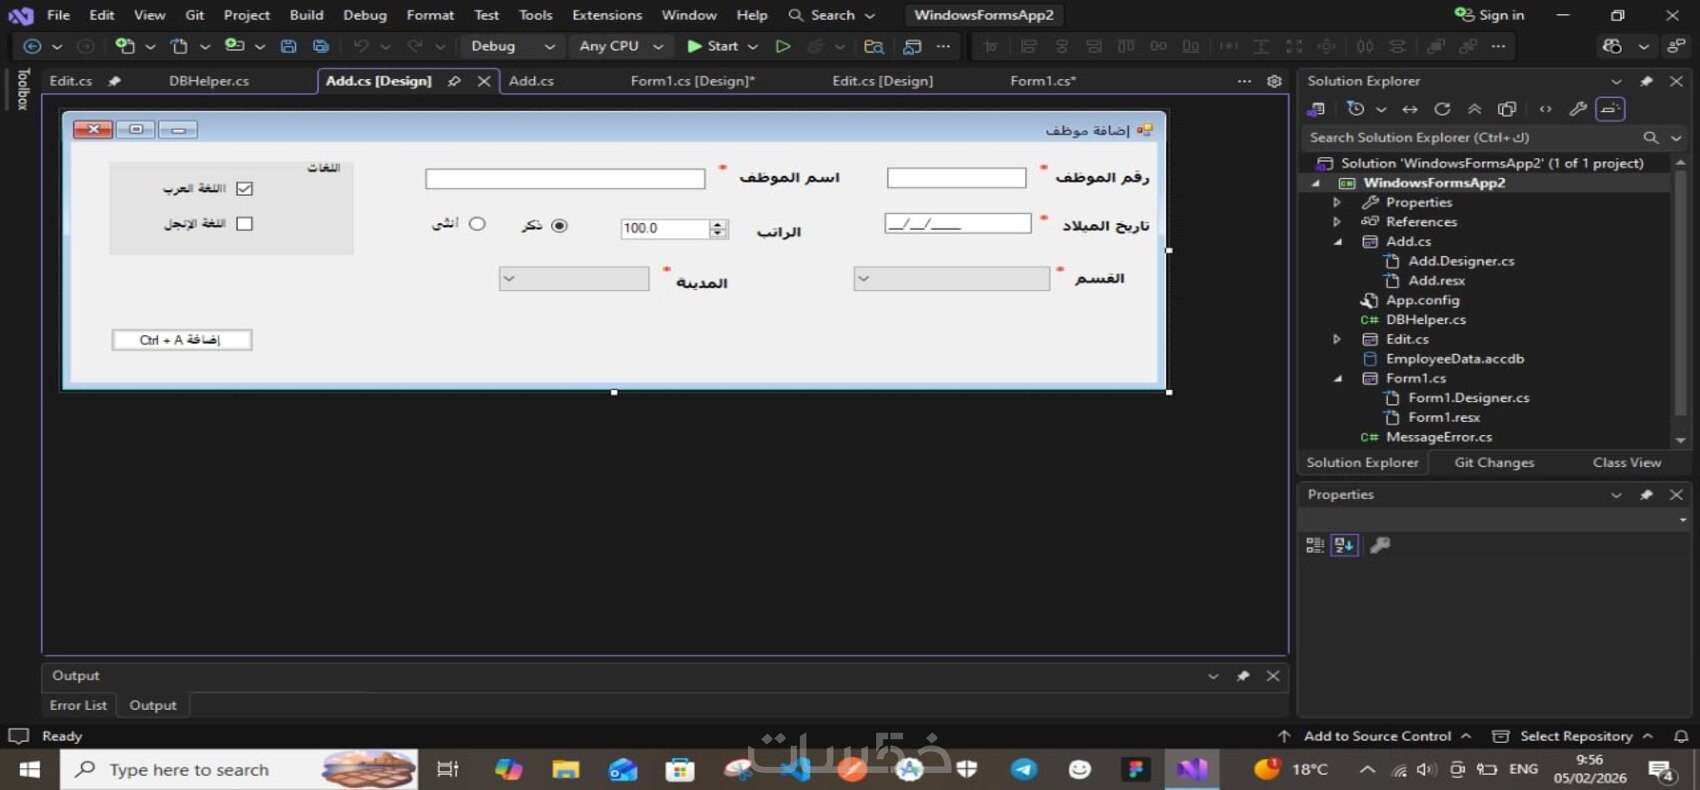Open File Explorer from the taskbar
The height and width of the screenshot is (790, 1700).
[x=566, y=769]
